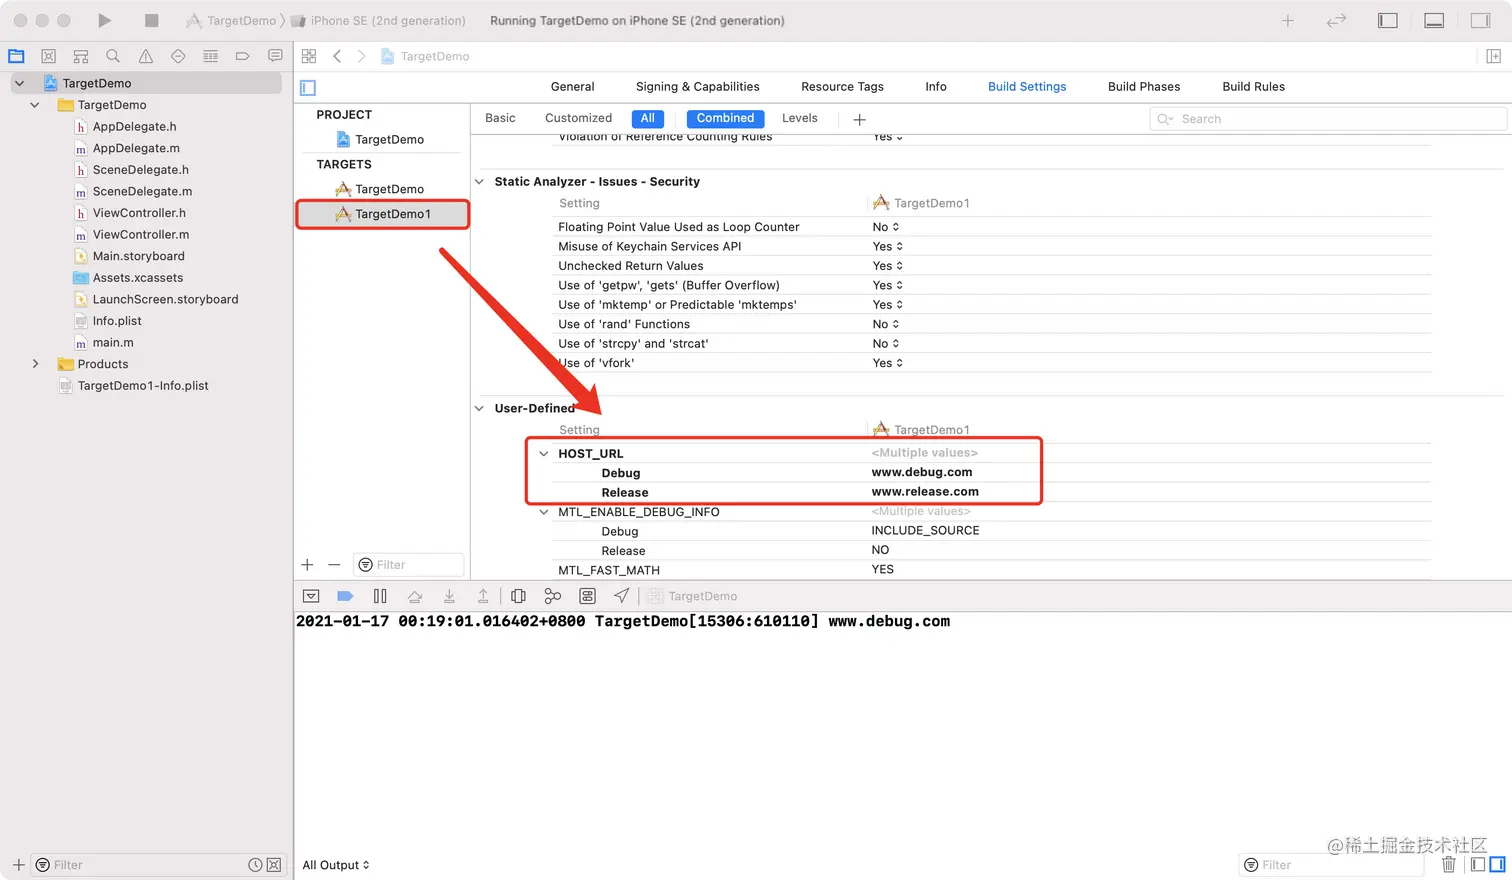Change Use of 'rand' Functions value

[x=886, y=324]
